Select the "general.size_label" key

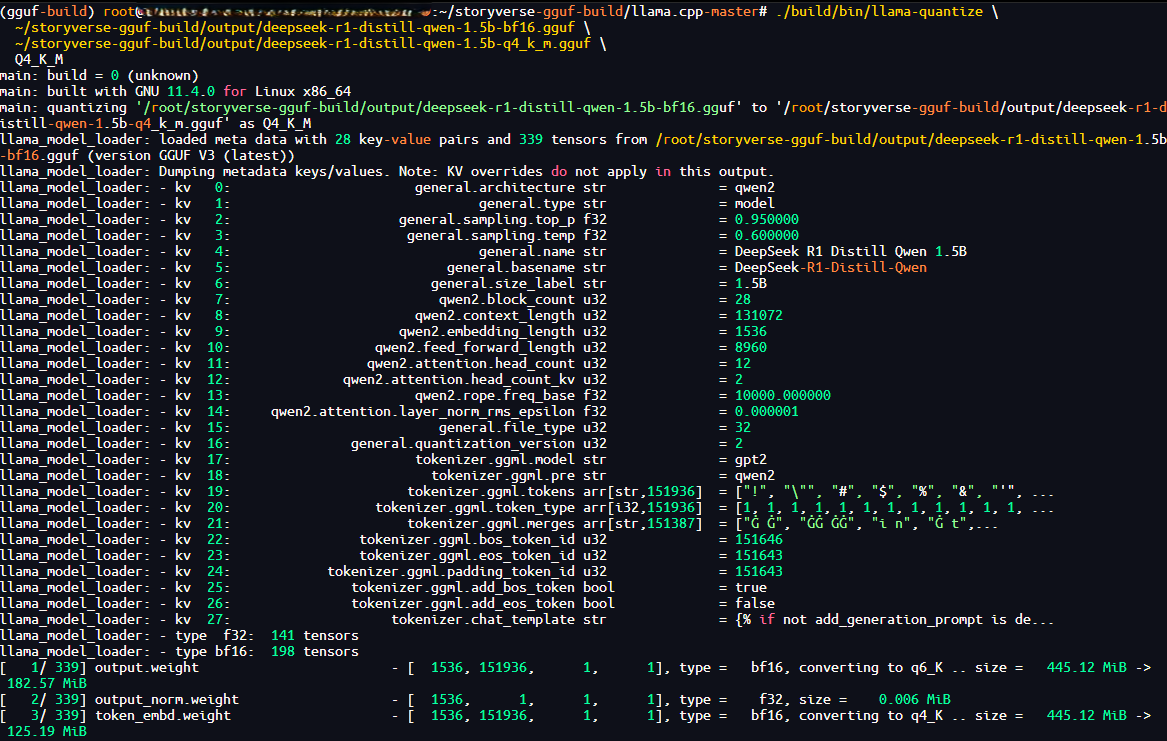[502, 283]
